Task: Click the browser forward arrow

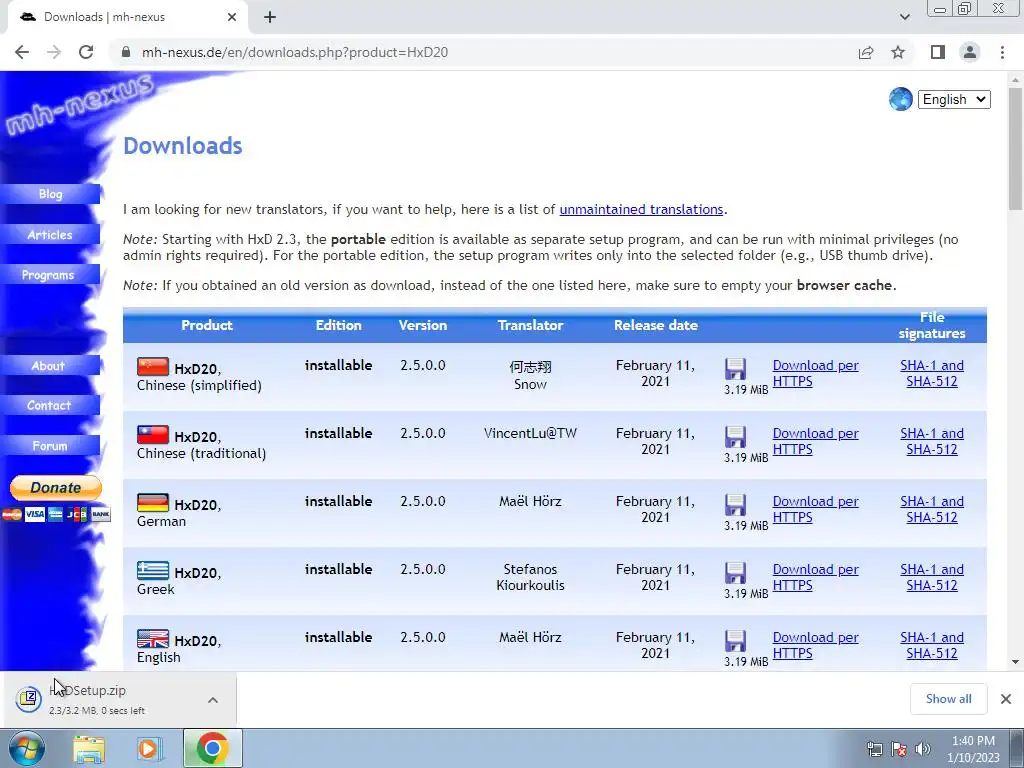Action: (x=54, y=52)
